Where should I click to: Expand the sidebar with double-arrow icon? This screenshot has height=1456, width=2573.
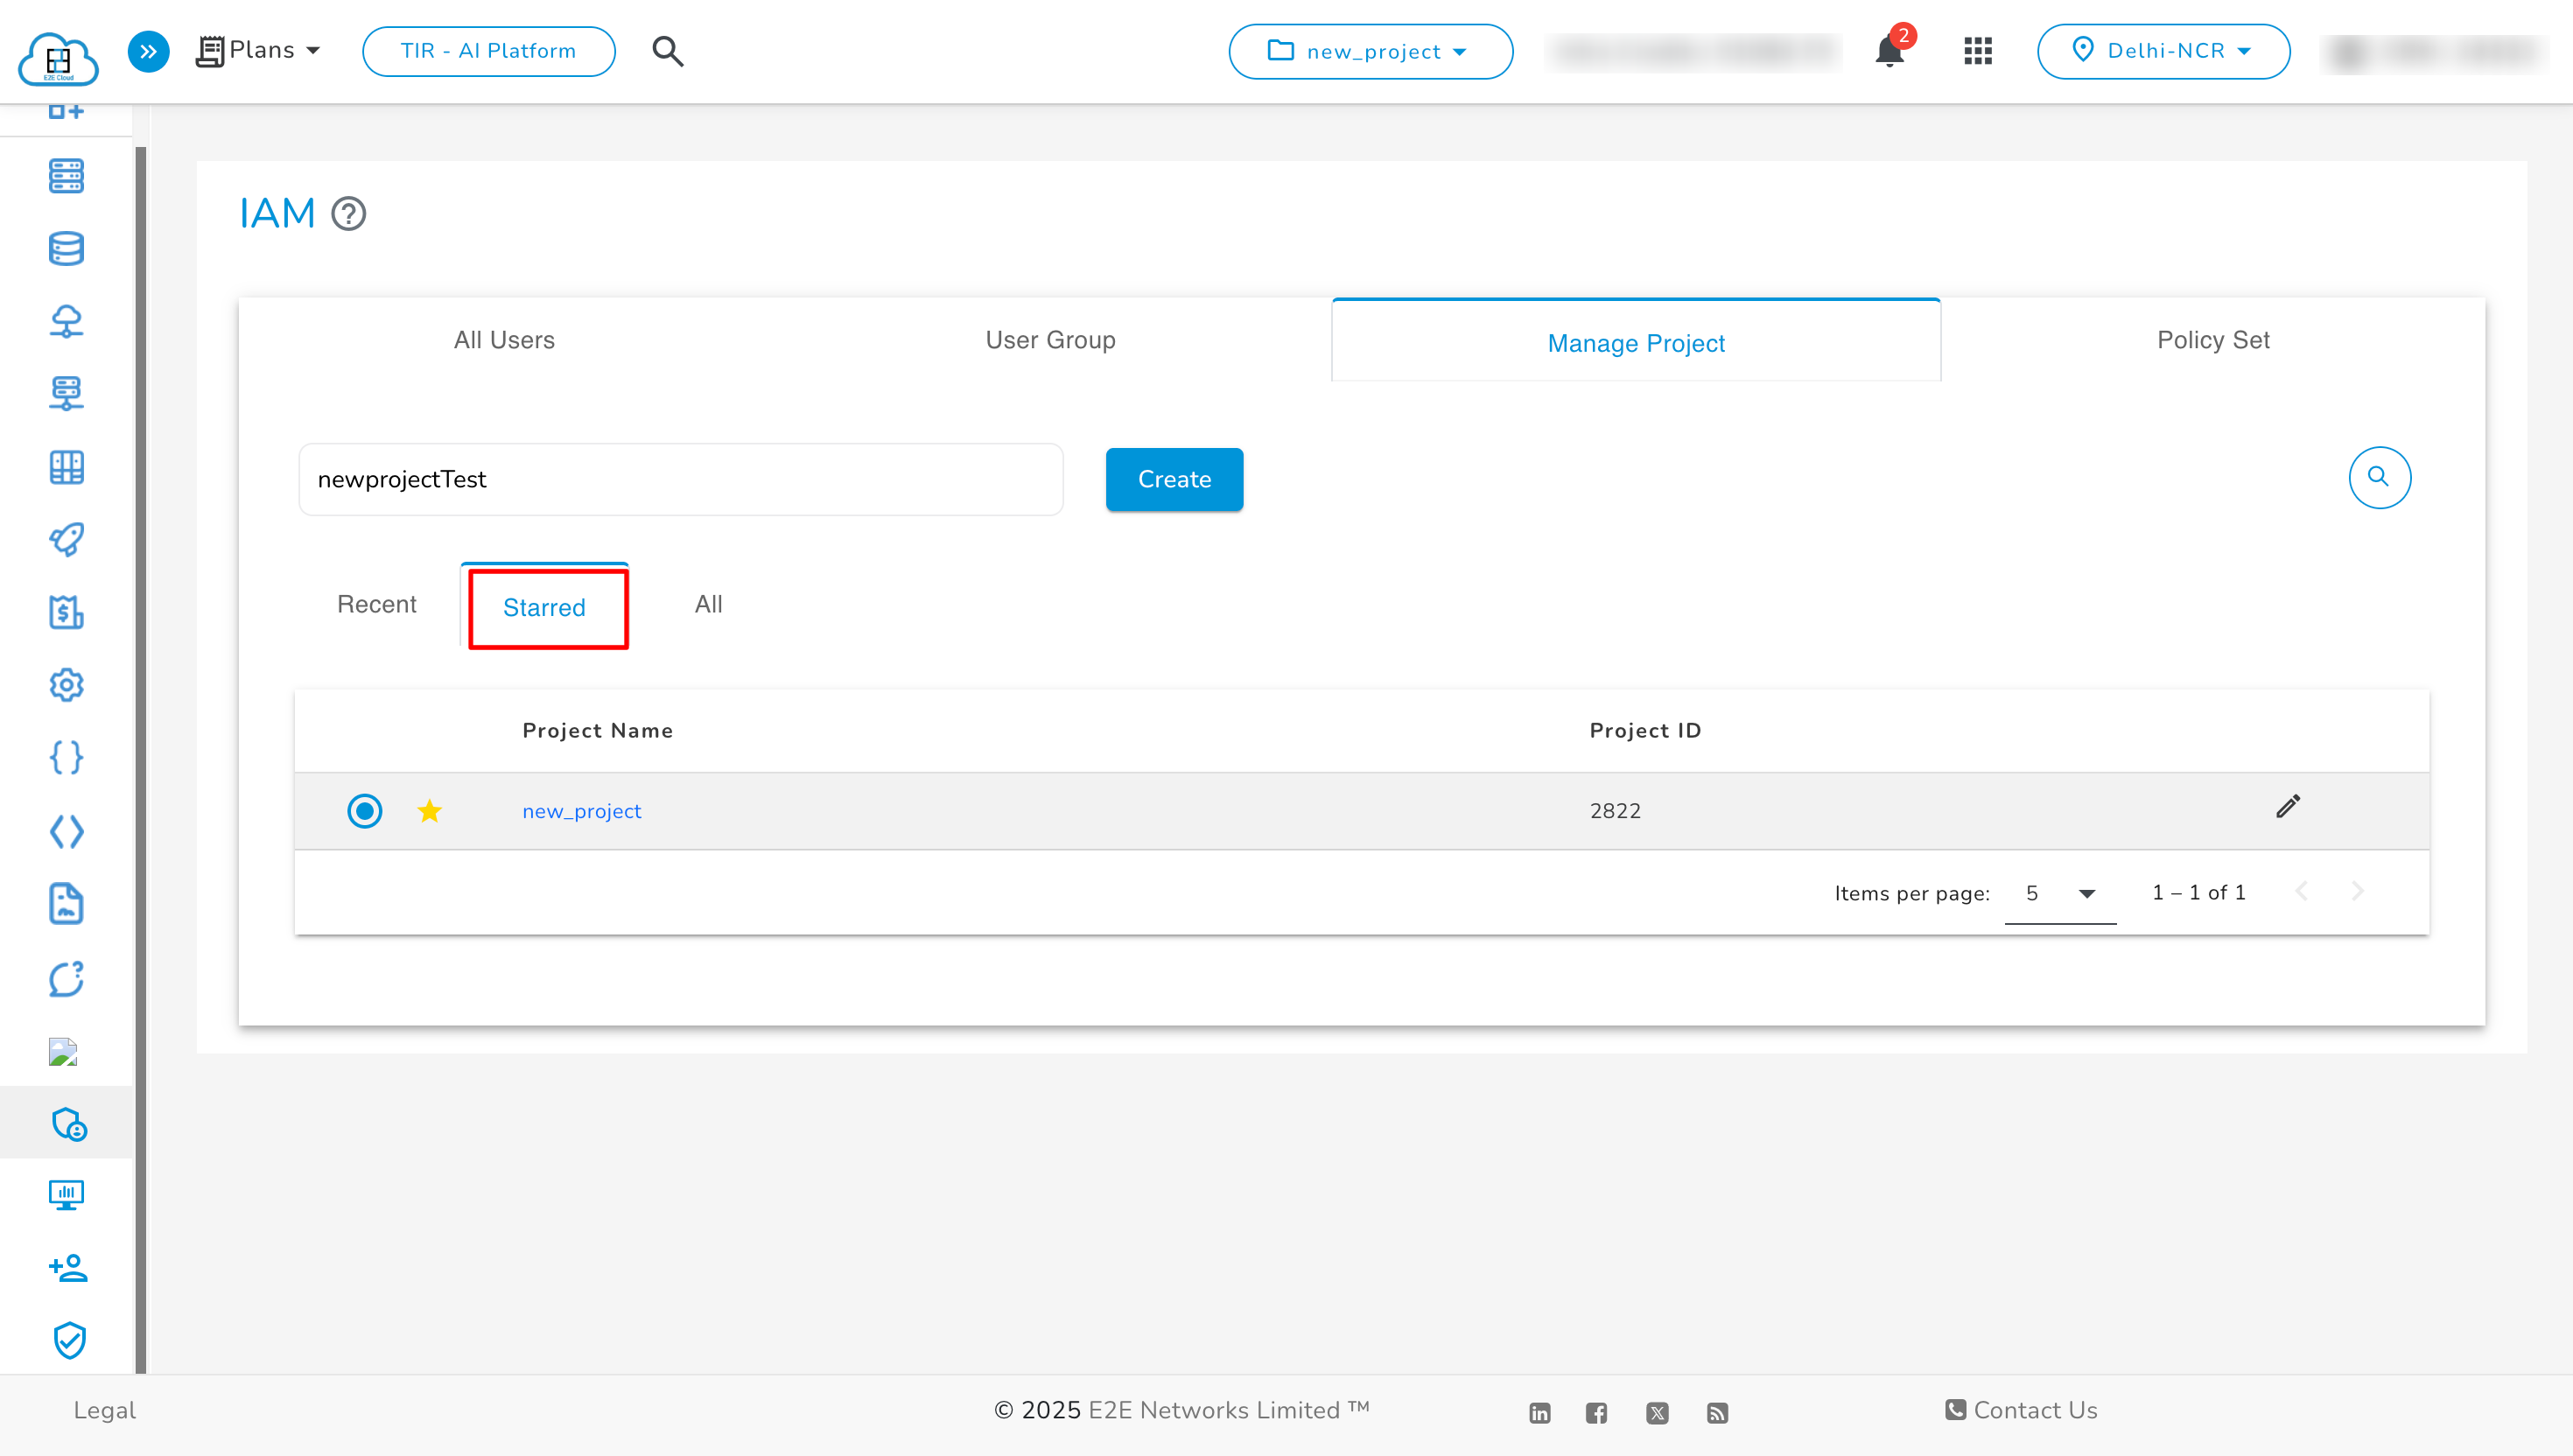[148, 51]
